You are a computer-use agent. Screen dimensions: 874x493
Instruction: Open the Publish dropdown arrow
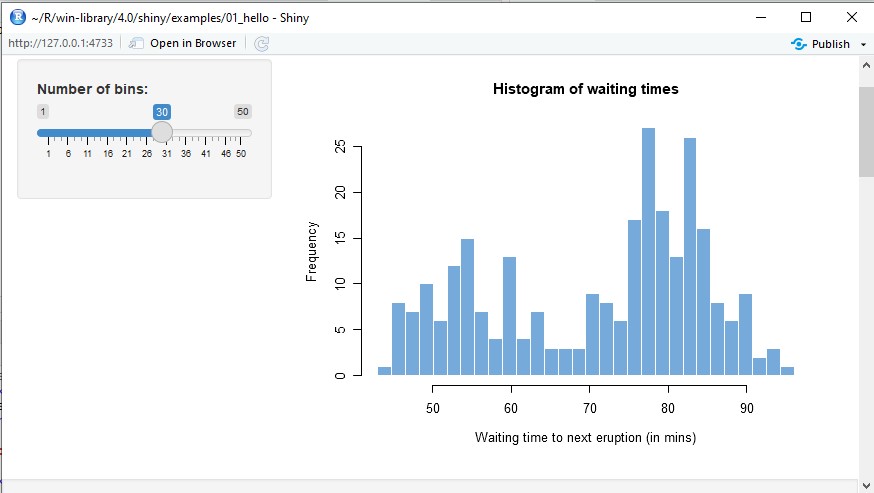pyautogui.click(x=860, y=44)
